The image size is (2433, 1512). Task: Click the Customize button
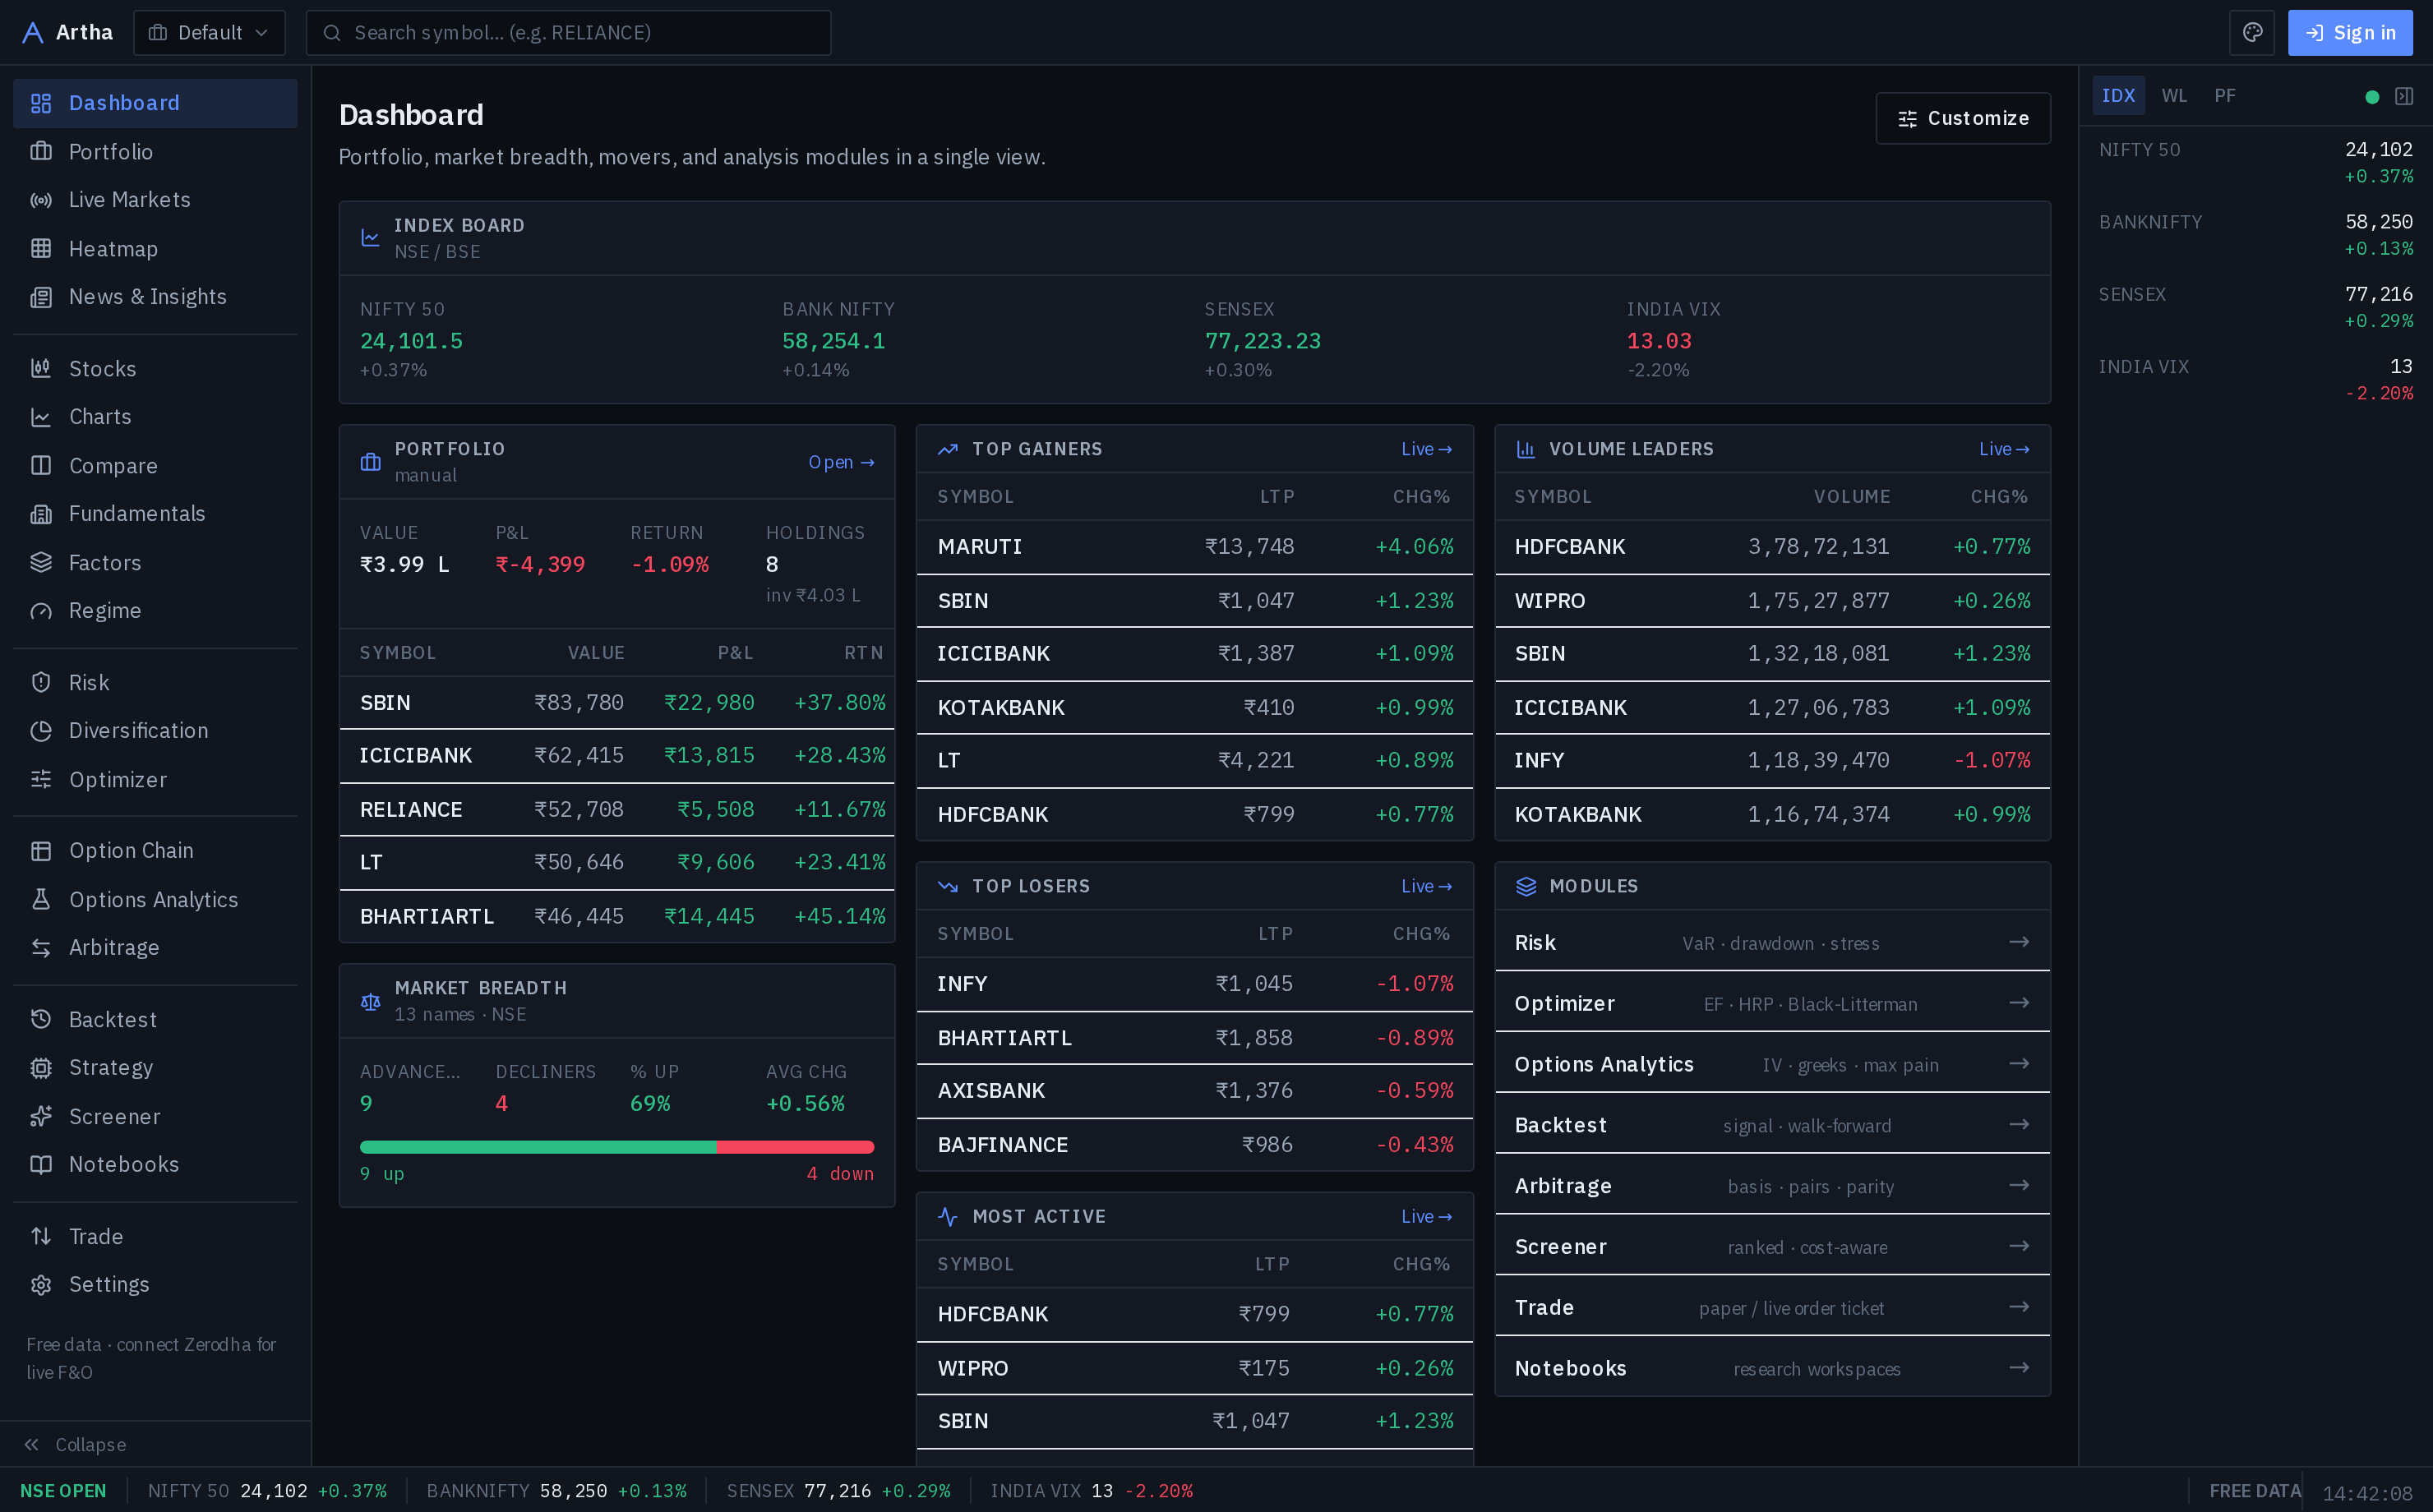[x=1963, y=118]
